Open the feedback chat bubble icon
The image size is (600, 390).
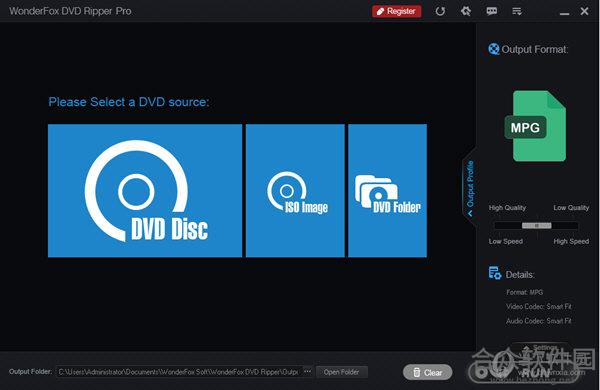(x=492, y=11)
